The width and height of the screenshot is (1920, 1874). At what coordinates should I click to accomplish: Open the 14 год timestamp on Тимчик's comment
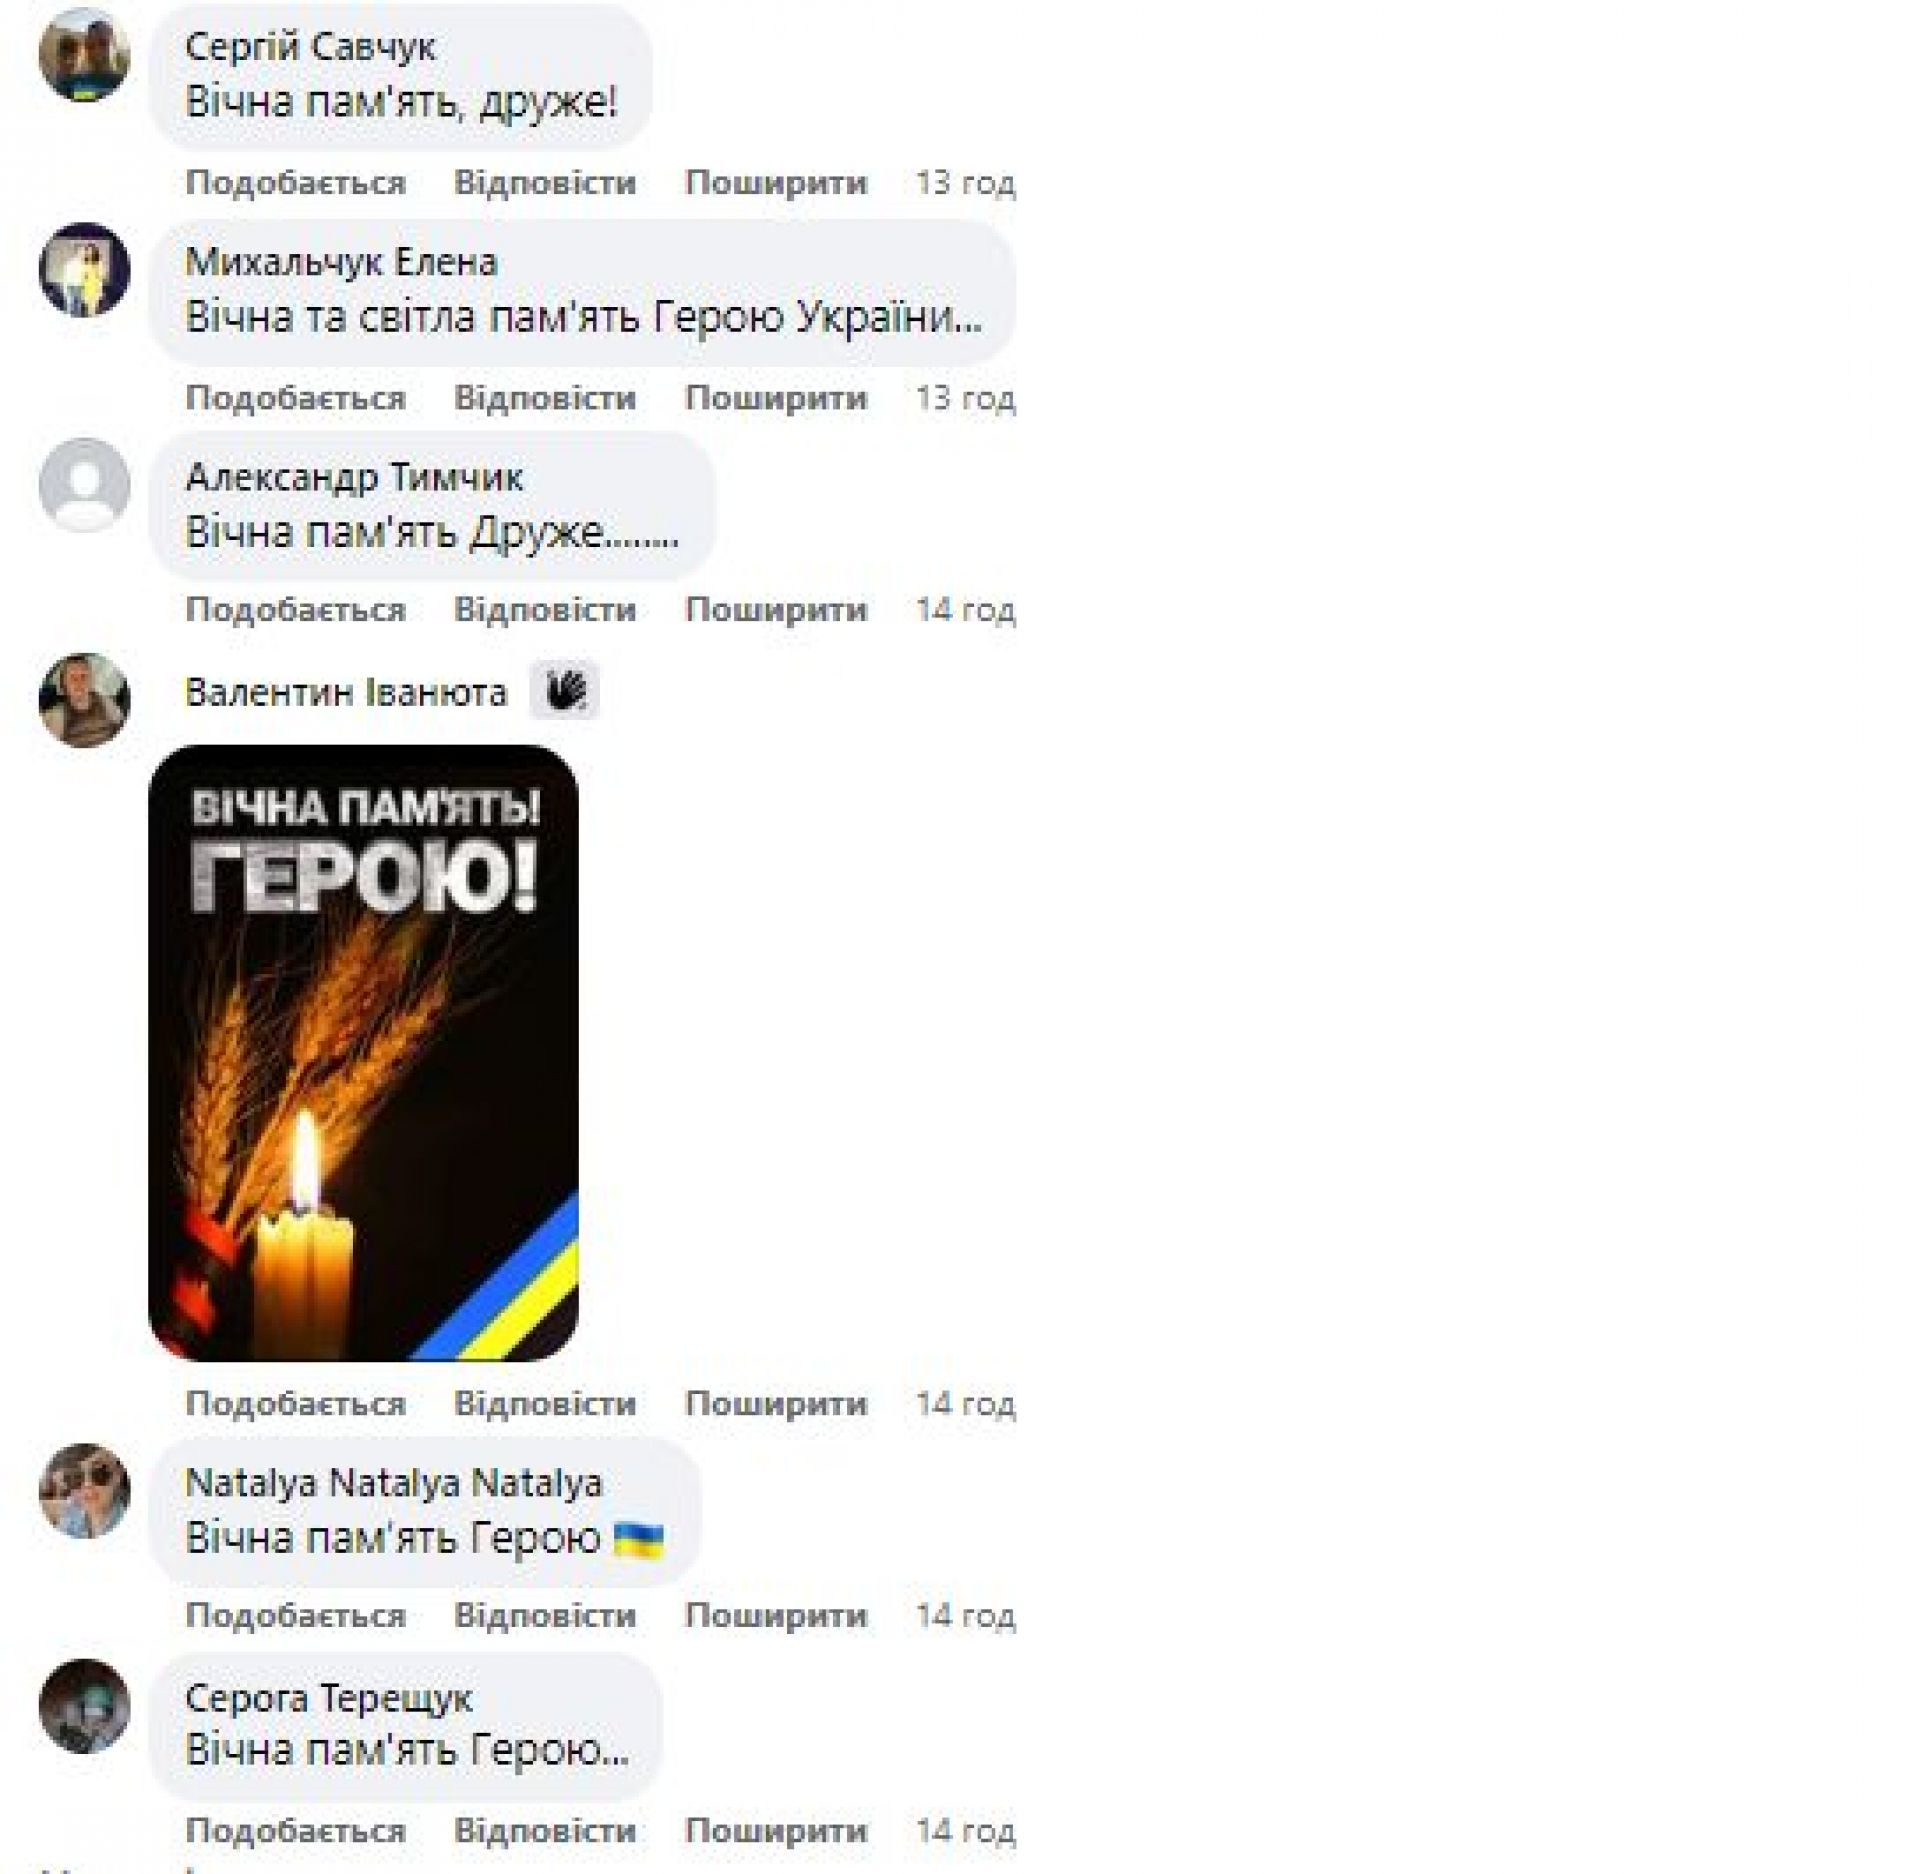966,610
